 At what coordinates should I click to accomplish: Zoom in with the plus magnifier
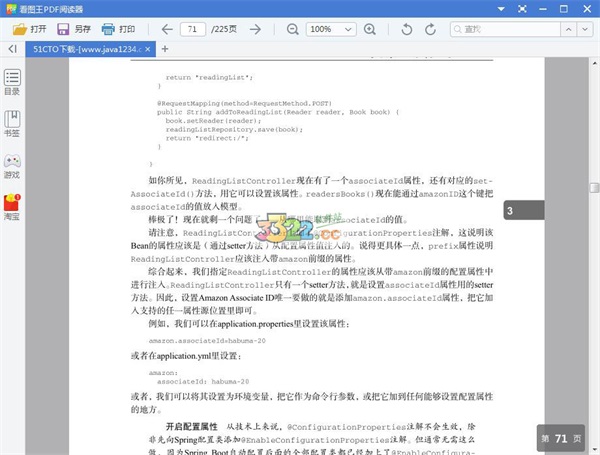click(370, 29)
